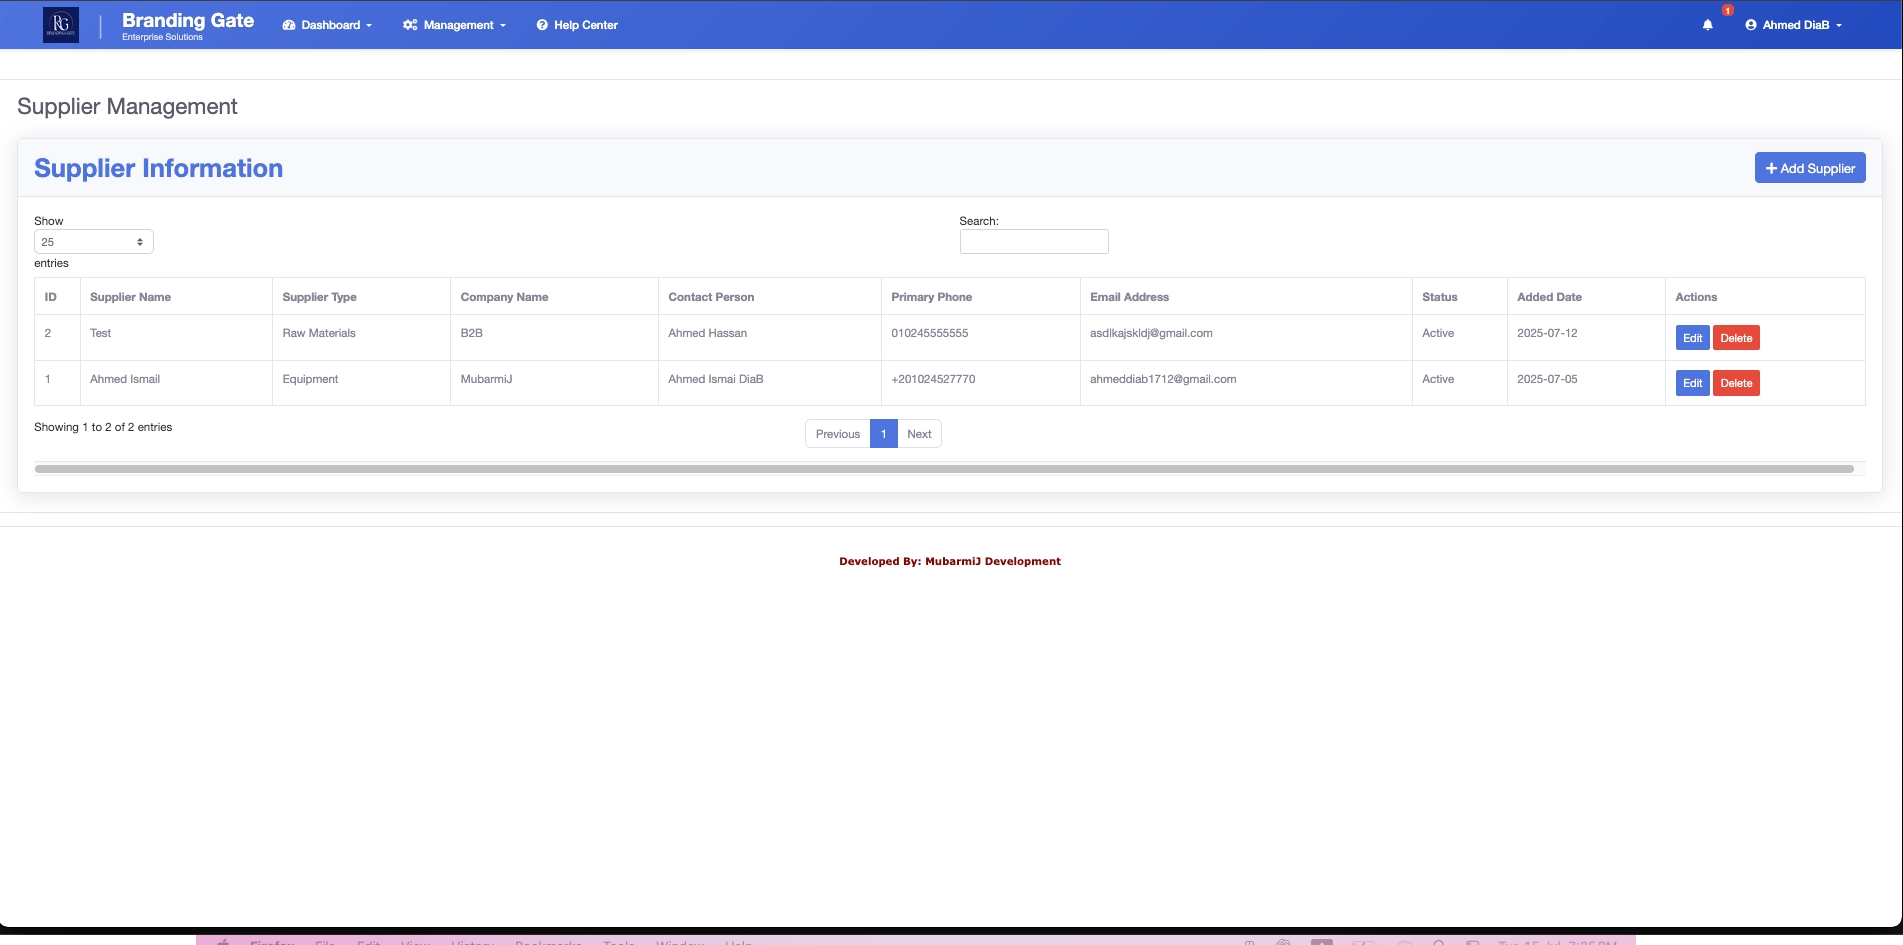Go to Previous page of results

tap(837, 434)
